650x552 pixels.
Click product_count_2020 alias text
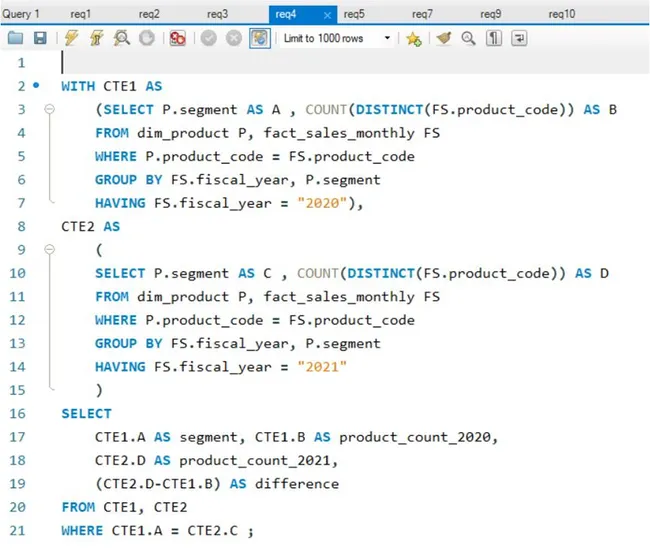coord(415,437)
